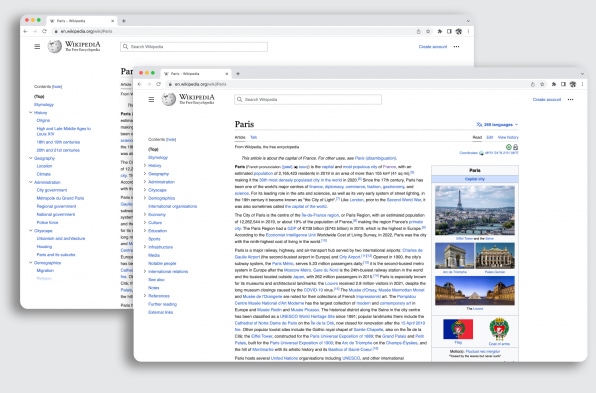Switch to the Talk tab of Paris article
Screen dimensions: 596x393
click(254, 137)
